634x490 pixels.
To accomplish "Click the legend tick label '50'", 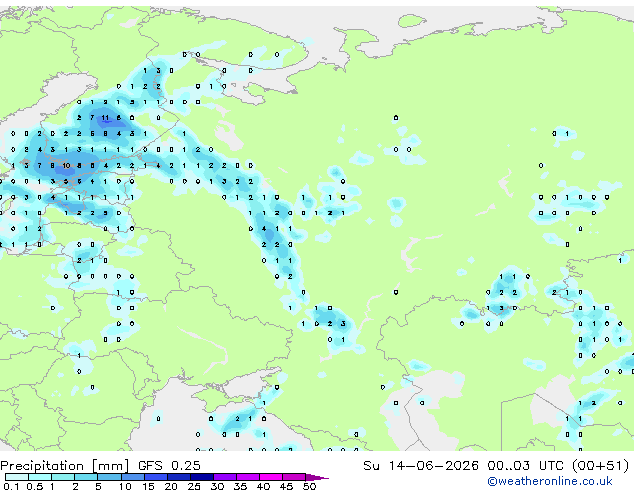I will 309,486.
